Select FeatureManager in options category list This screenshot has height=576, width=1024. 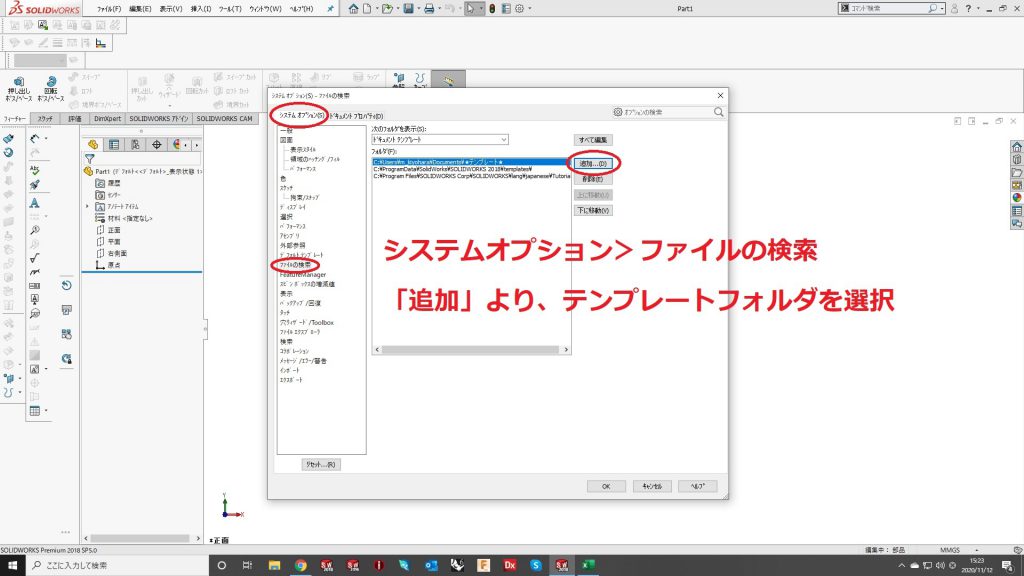click(302, 275)
